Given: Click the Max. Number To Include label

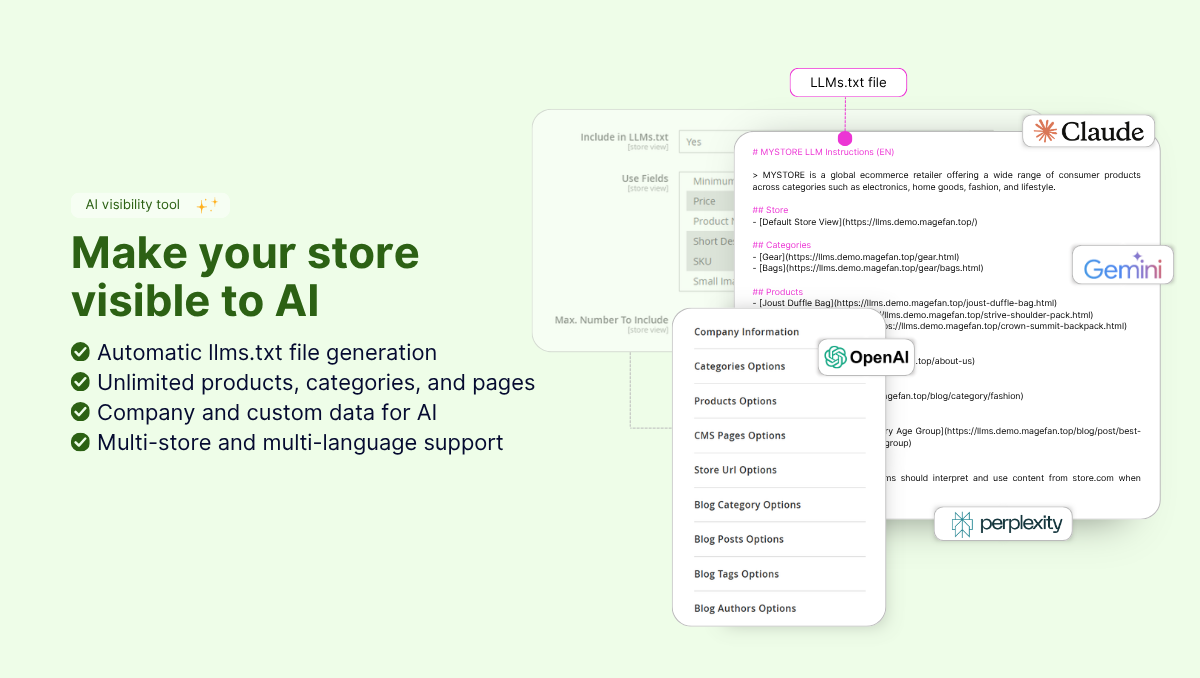Looking at the screenshot, I should point(611,320).
